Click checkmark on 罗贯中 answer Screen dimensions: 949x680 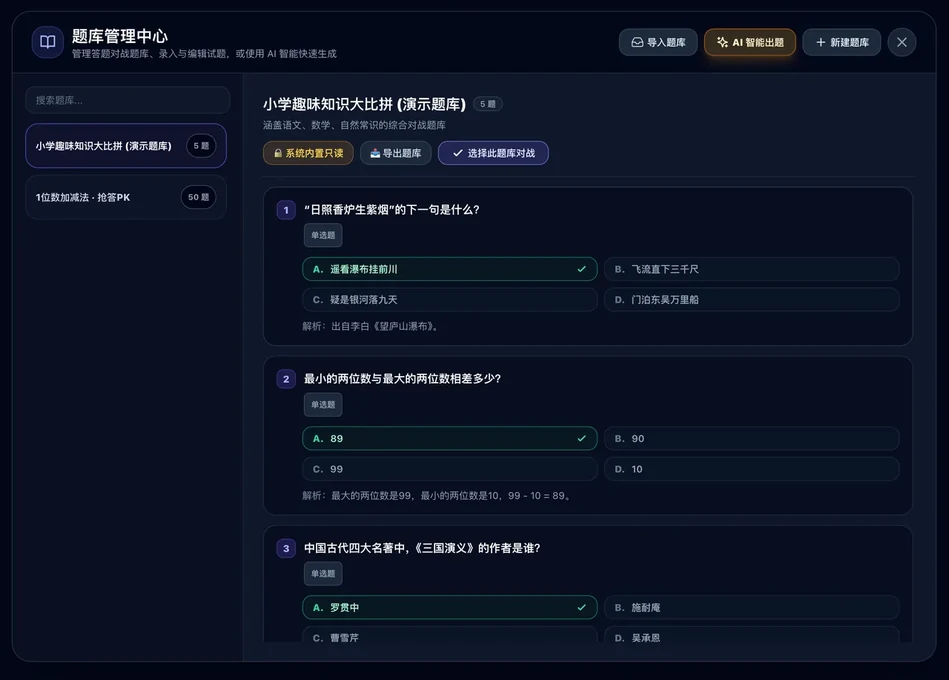[x=582, y=607]
